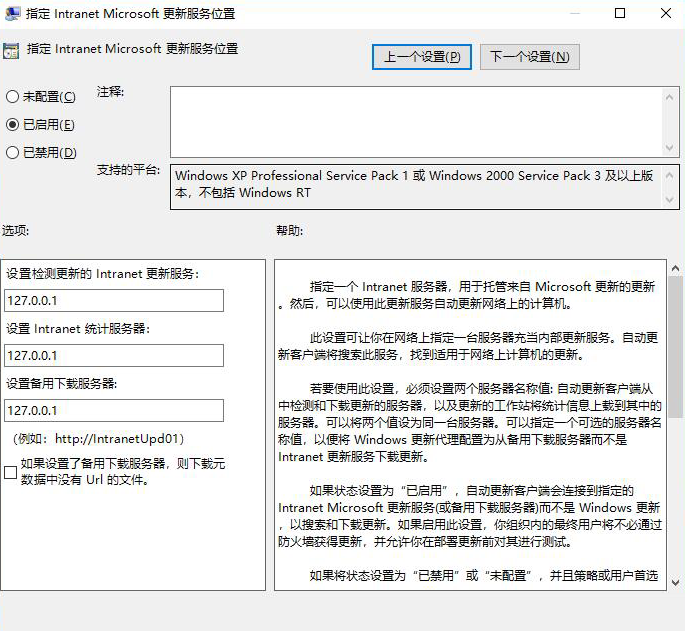This screenshot has width=685, height=631.
Task: Maximize the policy settings window
Action: (x=620, y=14)
